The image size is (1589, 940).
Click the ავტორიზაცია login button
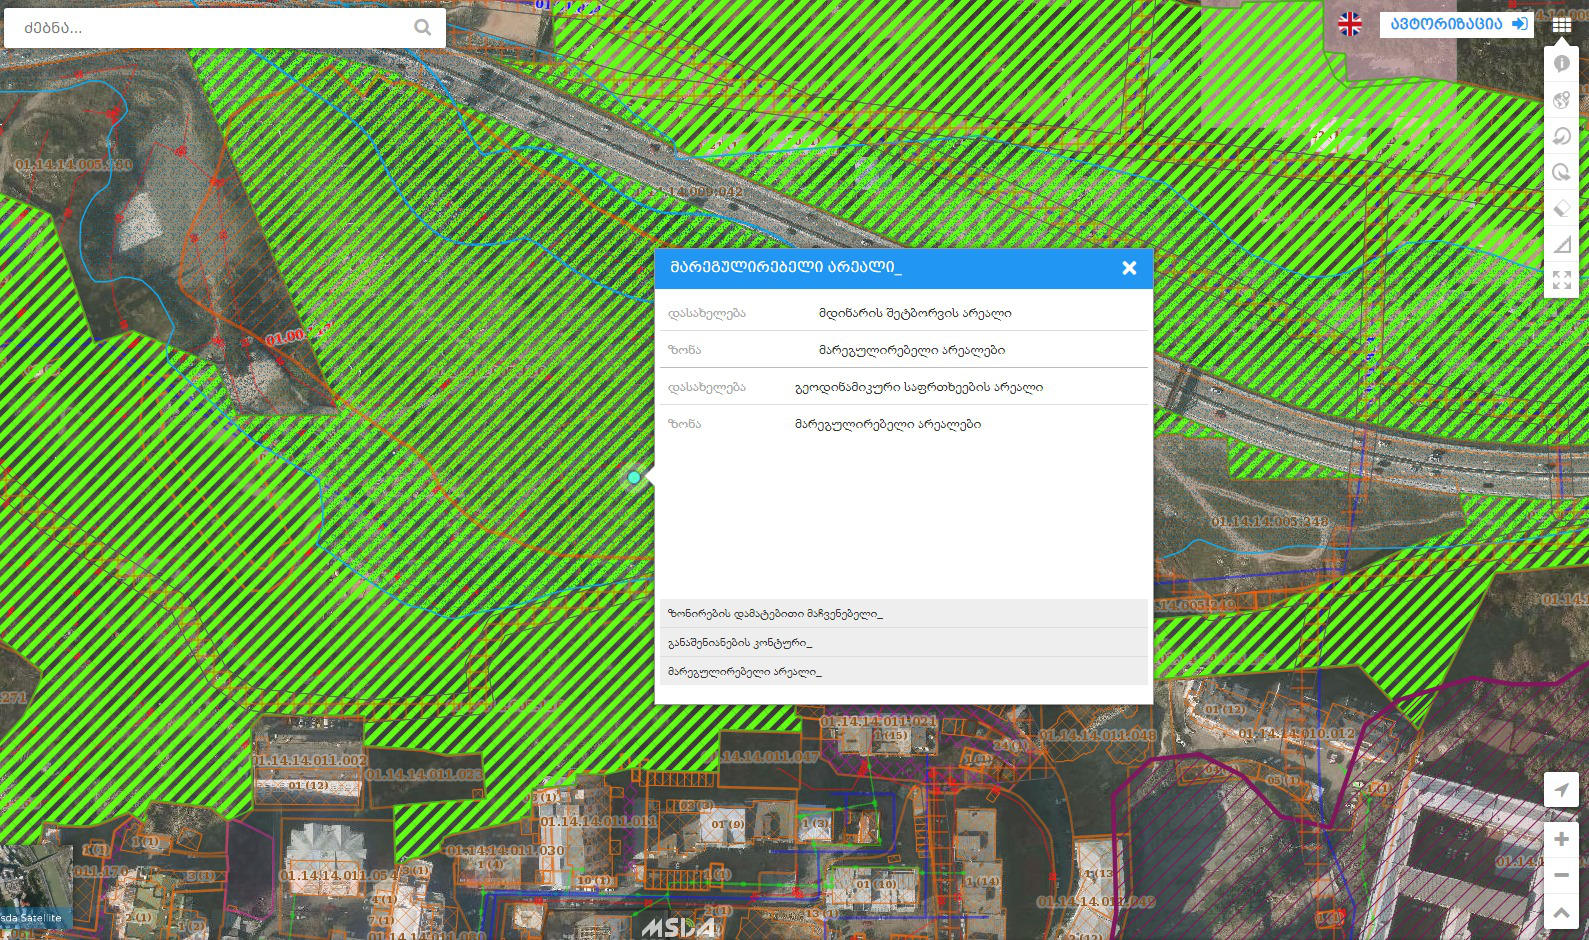tap(1456, 24)
